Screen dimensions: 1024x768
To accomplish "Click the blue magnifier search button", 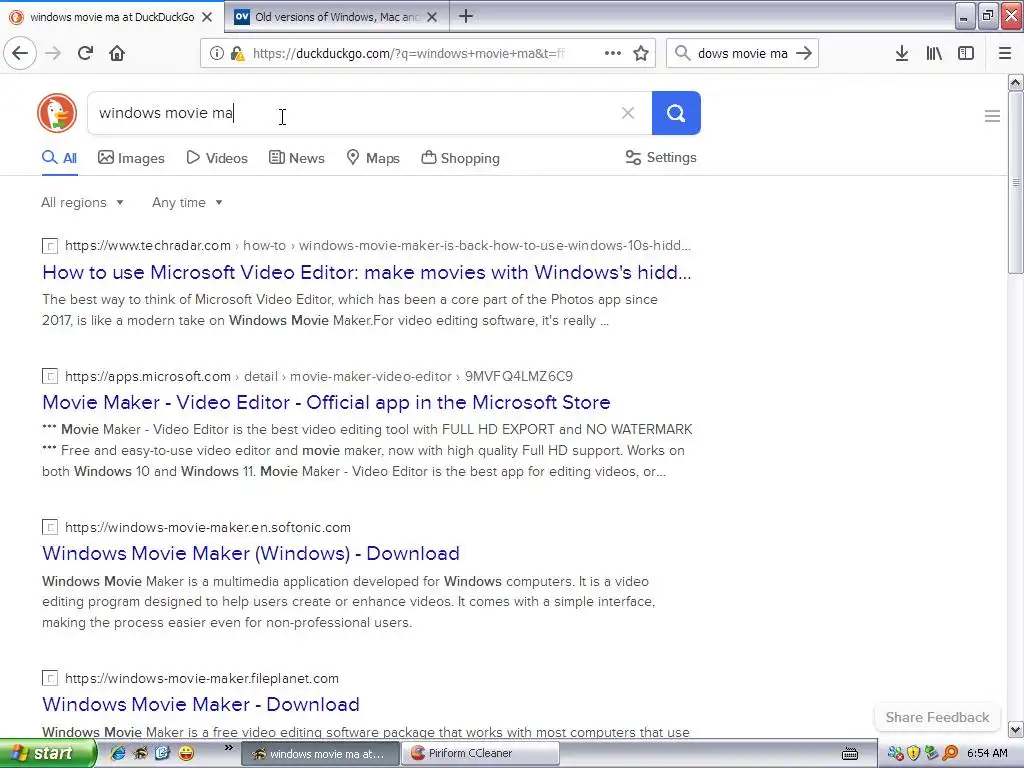I will pyautogui.click(x=676, y=113).
